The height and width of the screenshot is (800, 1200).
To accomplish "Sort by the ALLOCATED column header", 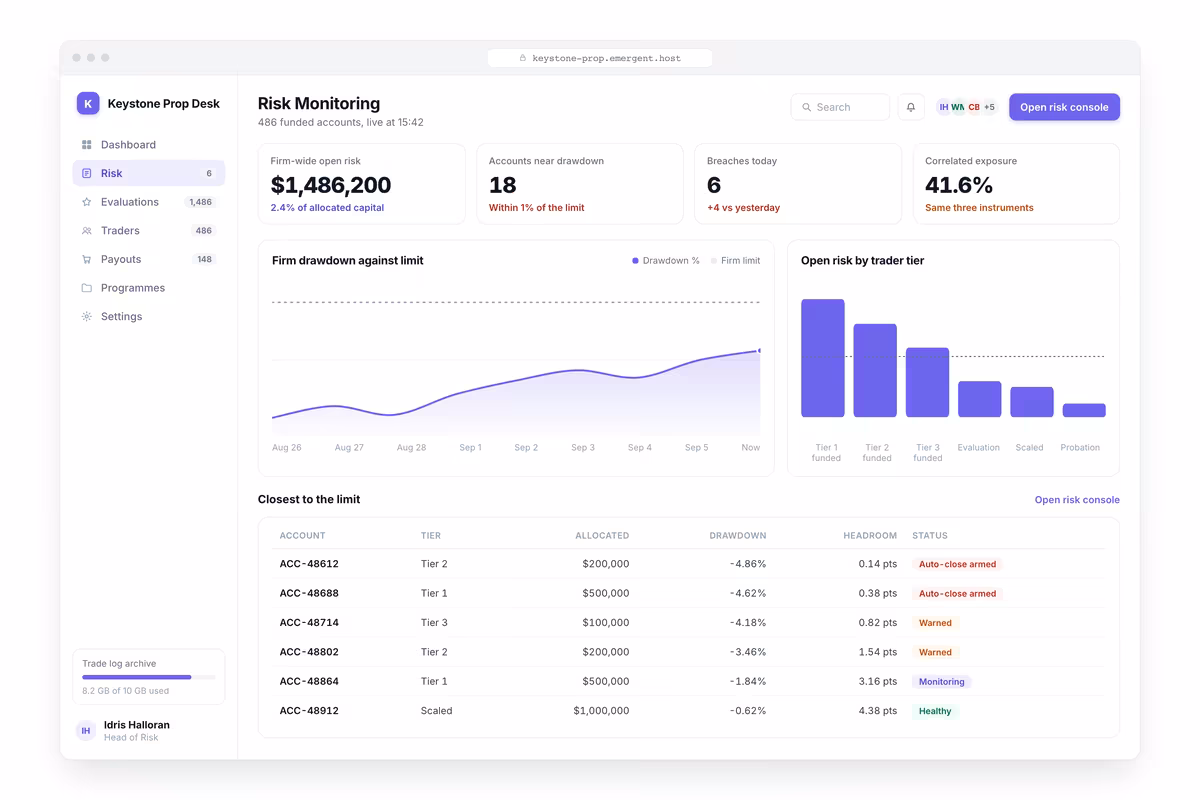I will 602,536.
